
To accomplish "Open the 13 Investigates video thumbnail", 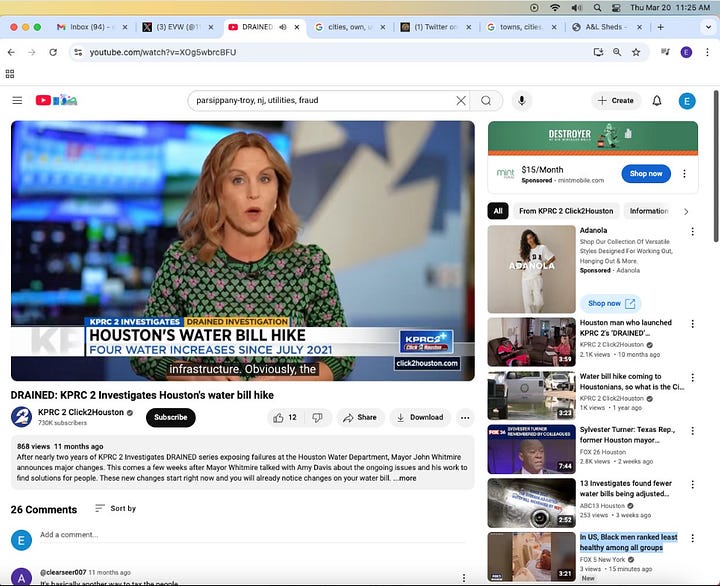I will (531, 503).
